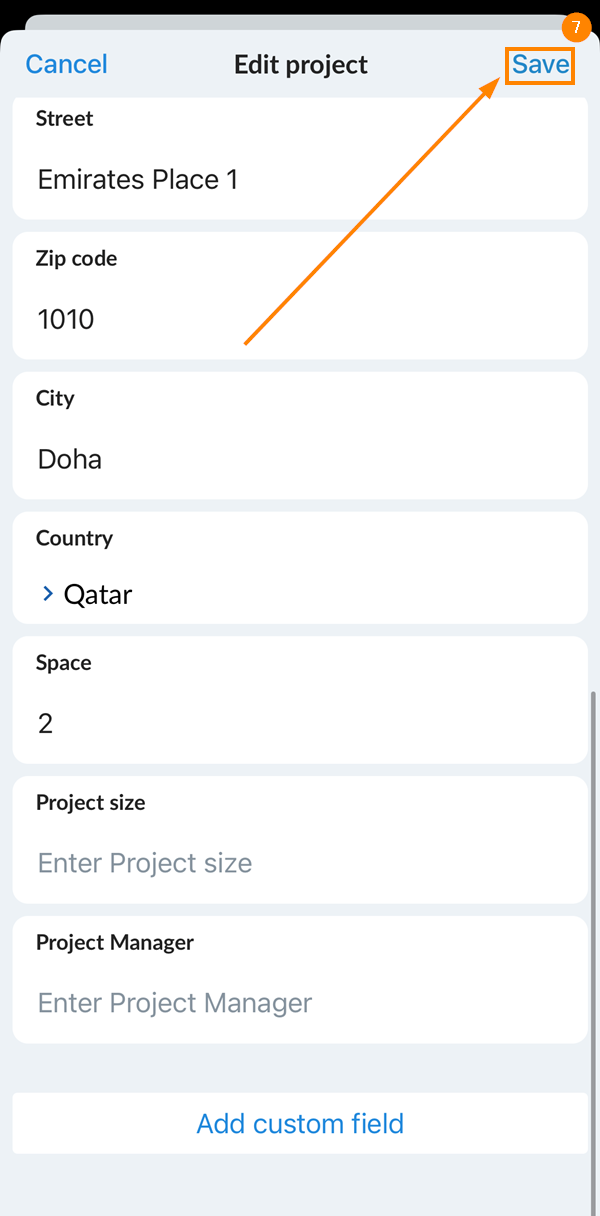Click the Edit project title
This screenshot has height=1216, width=600.
pos(301,65)
